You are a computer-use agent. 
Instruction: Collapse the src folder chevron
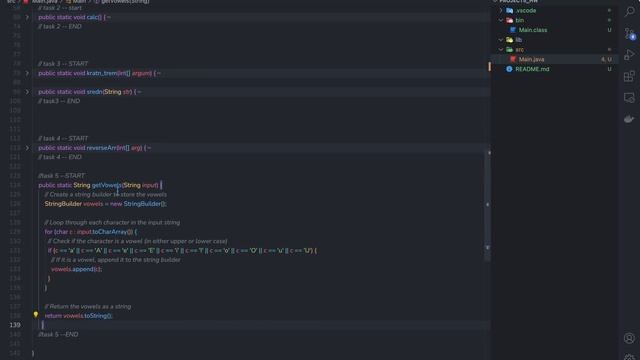click(x=501, y=49)
